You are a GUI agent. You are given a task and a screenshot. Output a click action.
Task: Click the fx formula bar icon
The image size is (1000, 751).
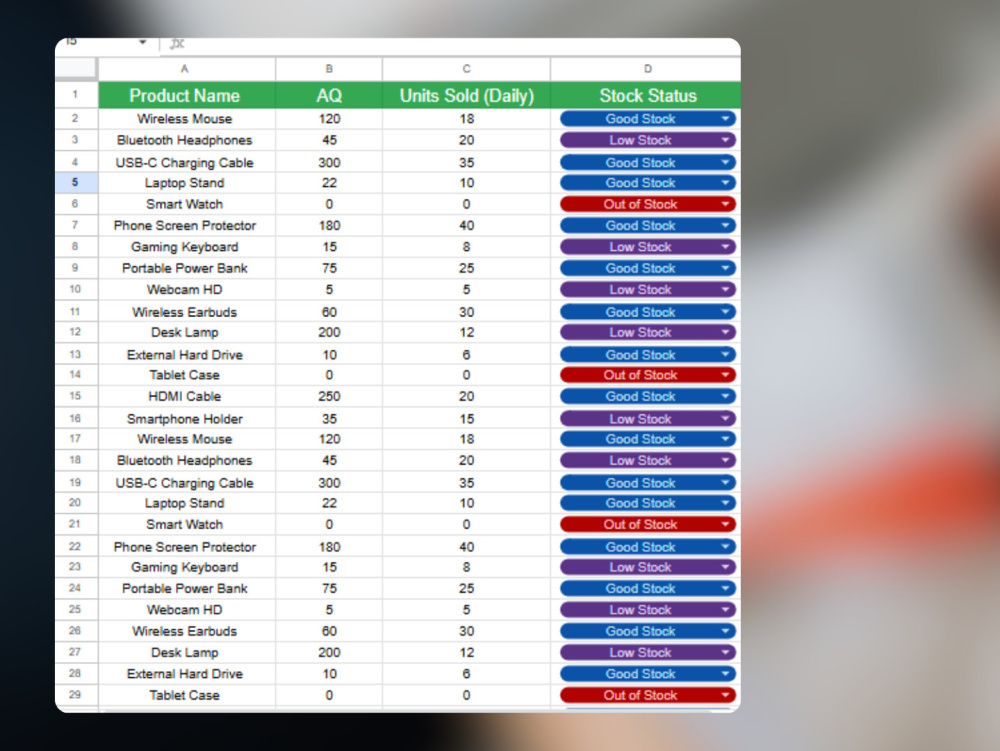coord(177,43)
